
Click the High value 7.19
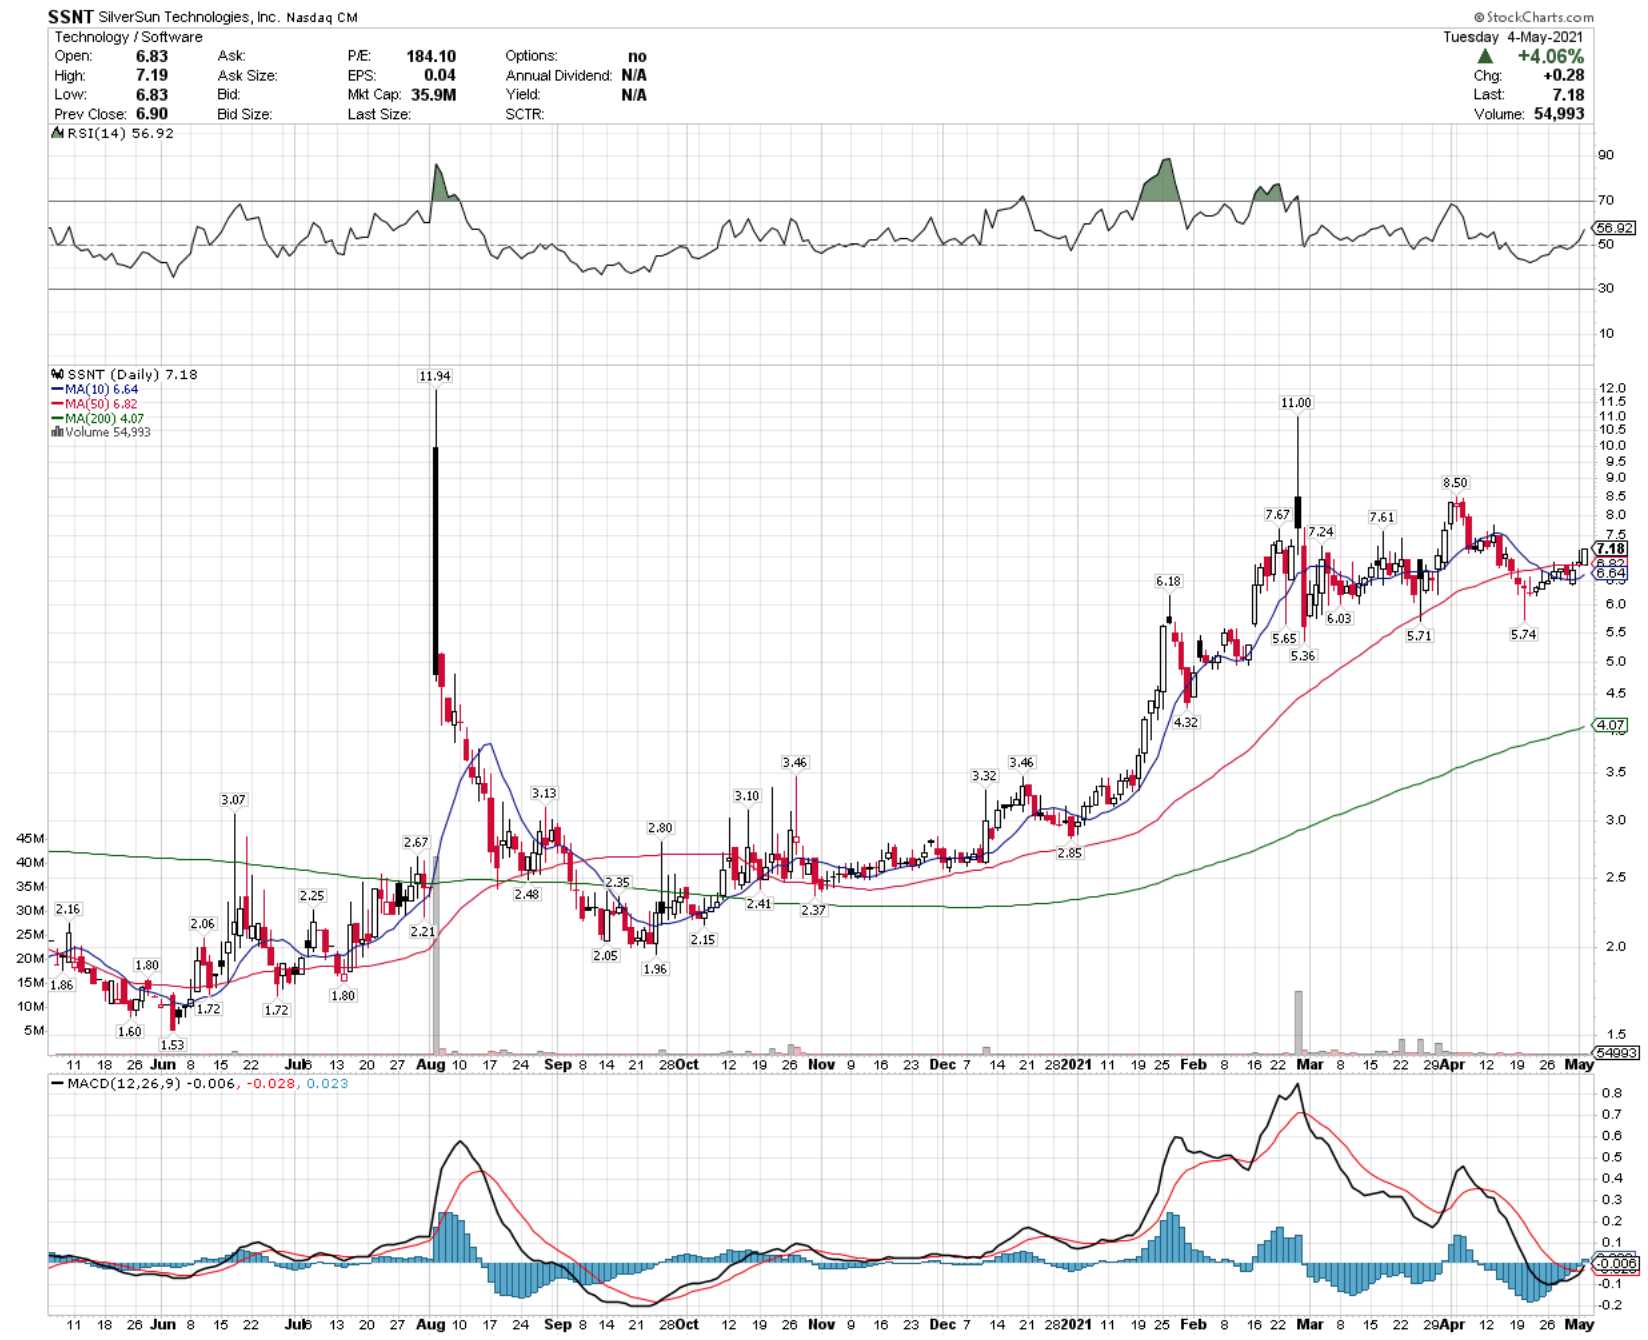click(152, 76)
